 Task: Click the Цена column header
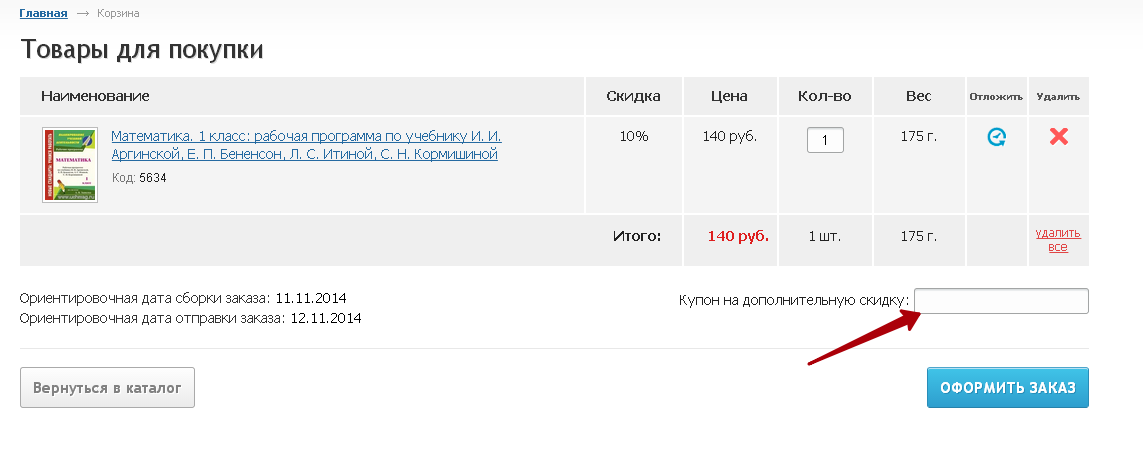click(x=730, y=96)
